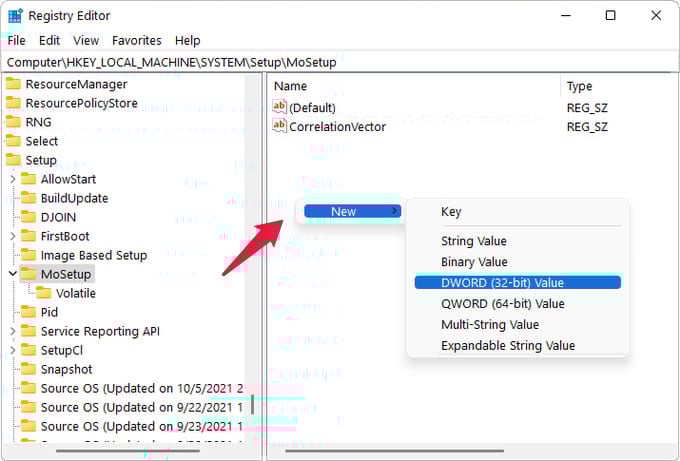Open the Help menu
680x461 pixels.
[187, 41]
